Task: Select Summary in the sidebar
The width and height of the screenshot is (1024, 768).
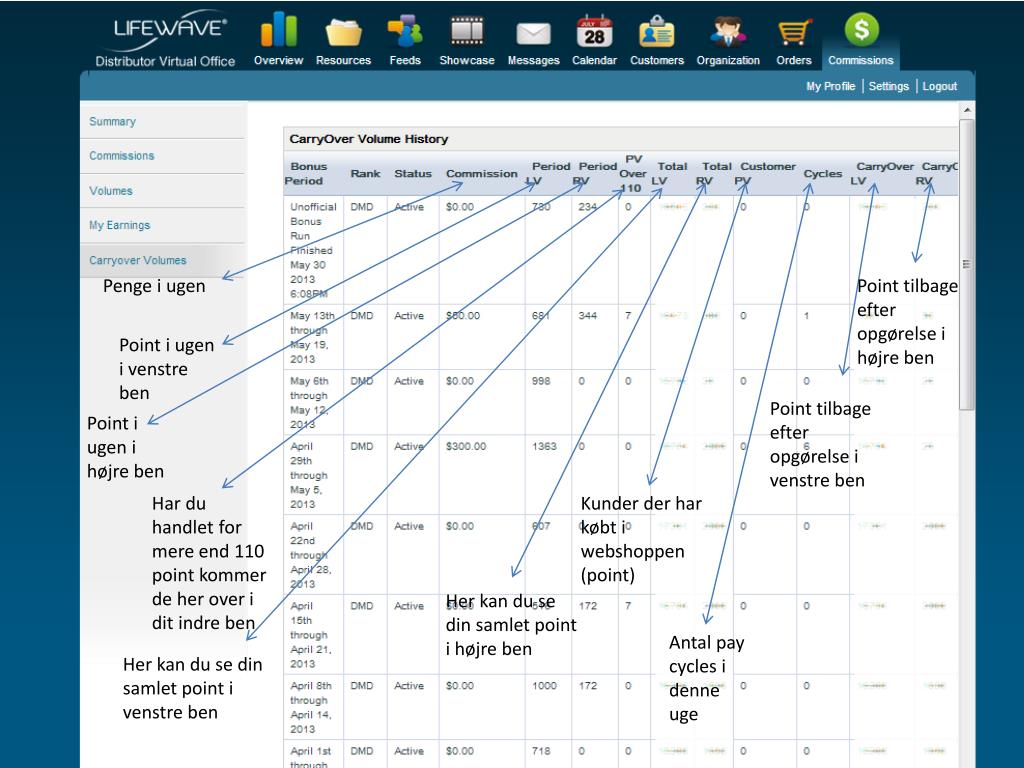Action: 113,121
